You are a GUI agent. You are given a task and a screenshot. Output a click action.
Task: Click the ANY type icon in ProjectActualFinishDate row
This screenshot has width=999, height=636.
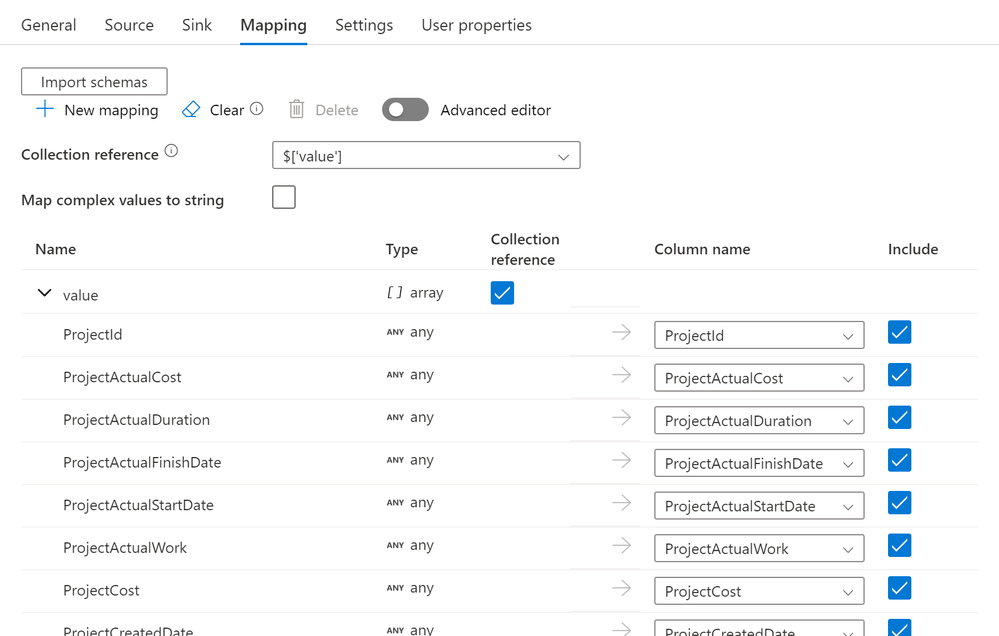click(395, 460)
